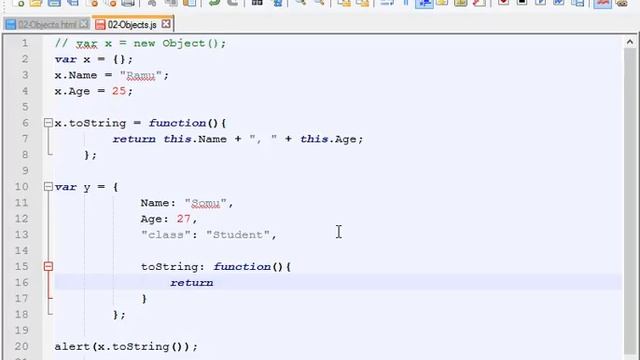Click the black Stop recording icon
This screenshot has width=640, height=360.
point(522,3)
